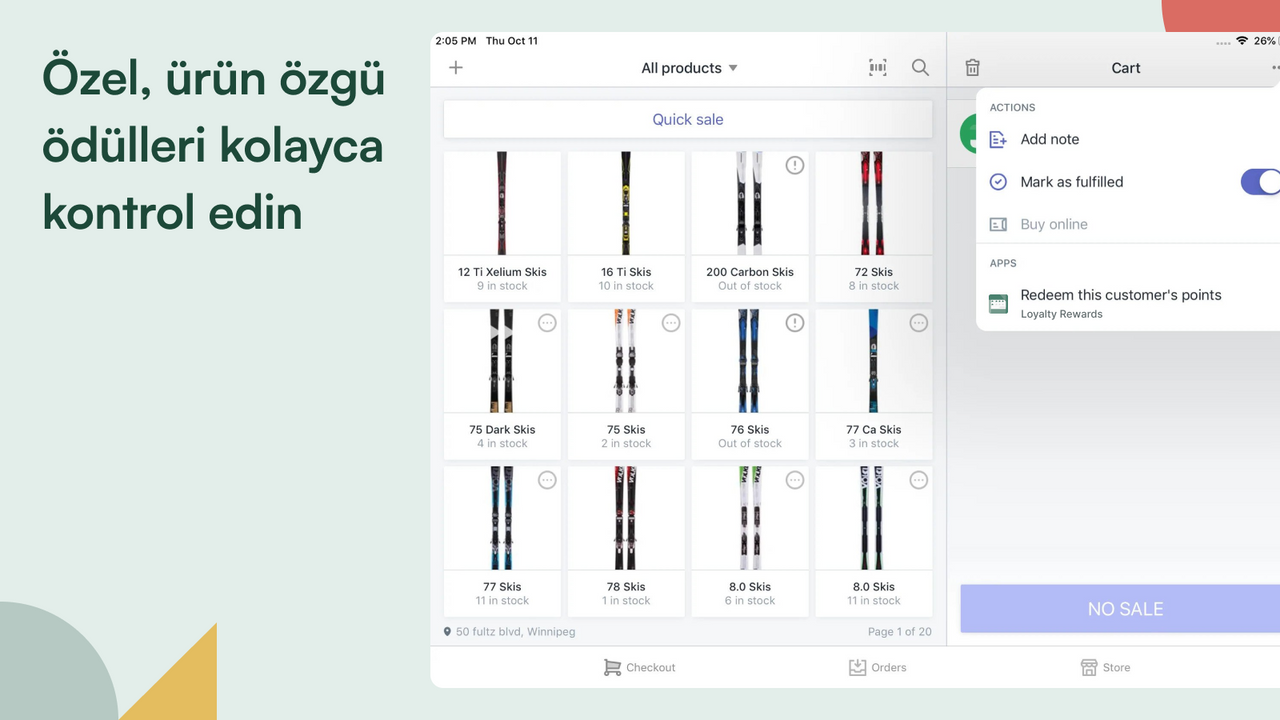Click the Page 1 of 20 indicator
Screen dimensions: 1280x720
click(x=900, y=632)
